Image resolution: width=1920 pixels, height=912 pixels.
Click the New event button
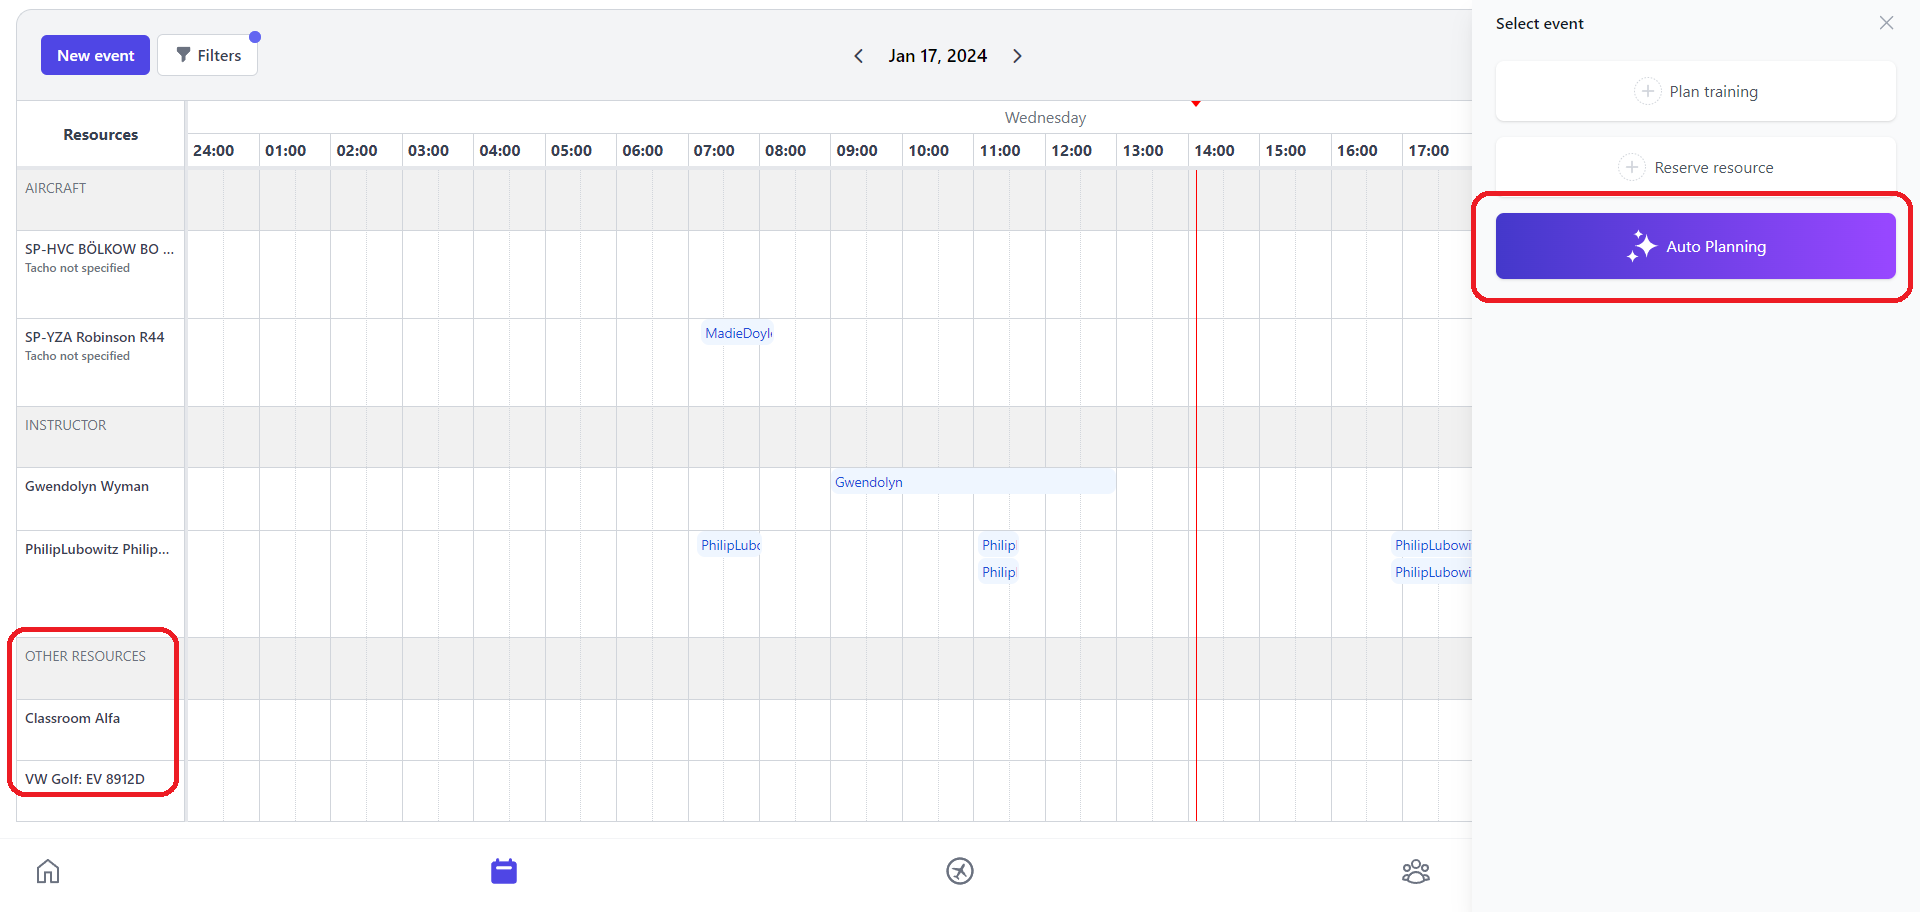[95, 55]
